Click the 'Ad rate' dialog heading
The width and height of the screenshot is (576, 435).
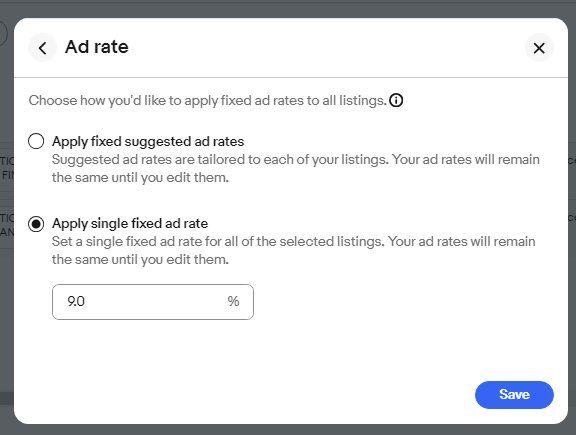97,47
